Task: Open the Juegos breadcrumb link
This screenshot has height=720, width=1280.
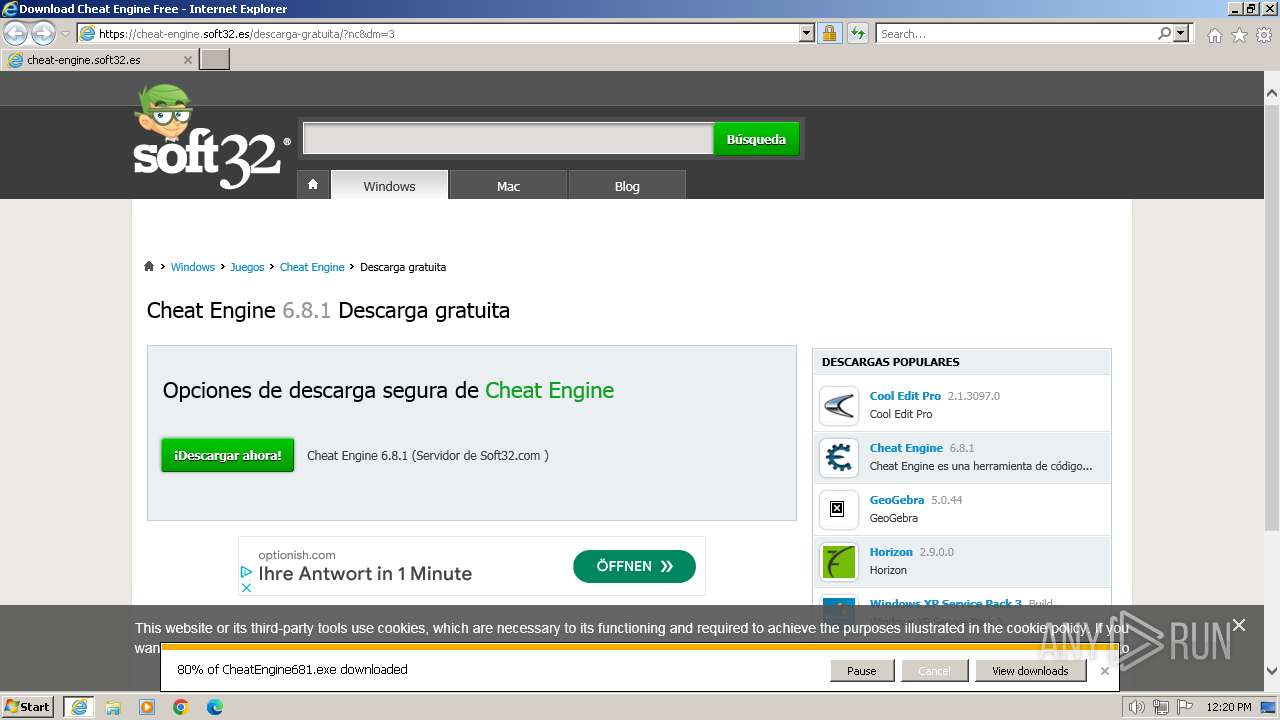Action: [x=247, y=267]
